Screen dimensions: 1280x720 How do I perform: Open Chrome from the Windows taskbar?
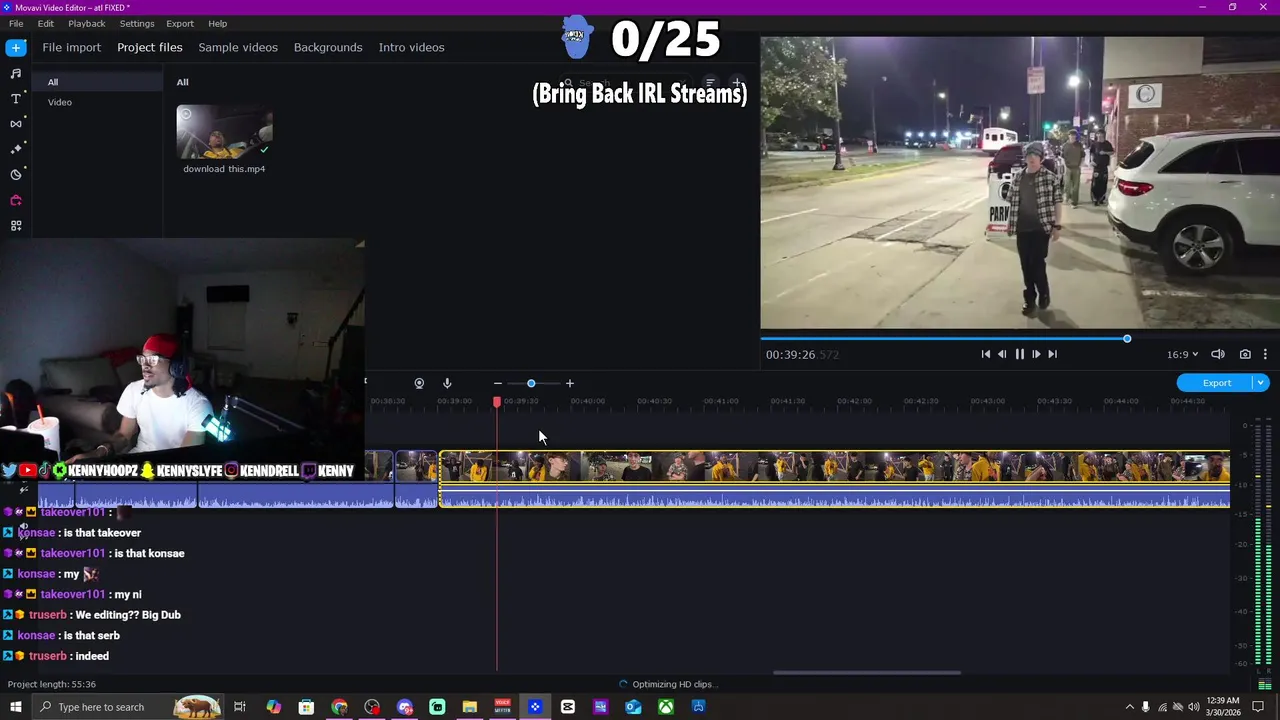[339, 707]
